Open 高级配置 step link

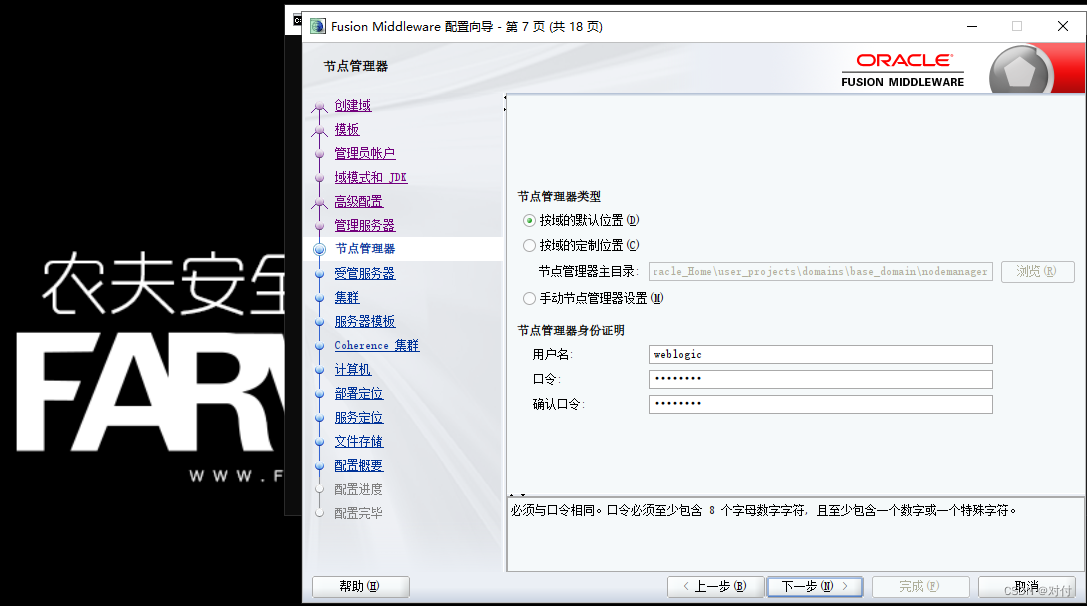(x=358, y=202)
